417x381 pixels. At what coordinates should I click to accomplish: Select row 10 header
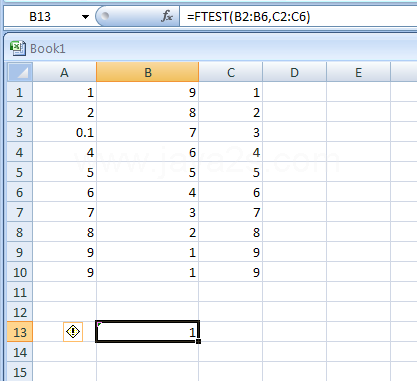coord(20,272)
